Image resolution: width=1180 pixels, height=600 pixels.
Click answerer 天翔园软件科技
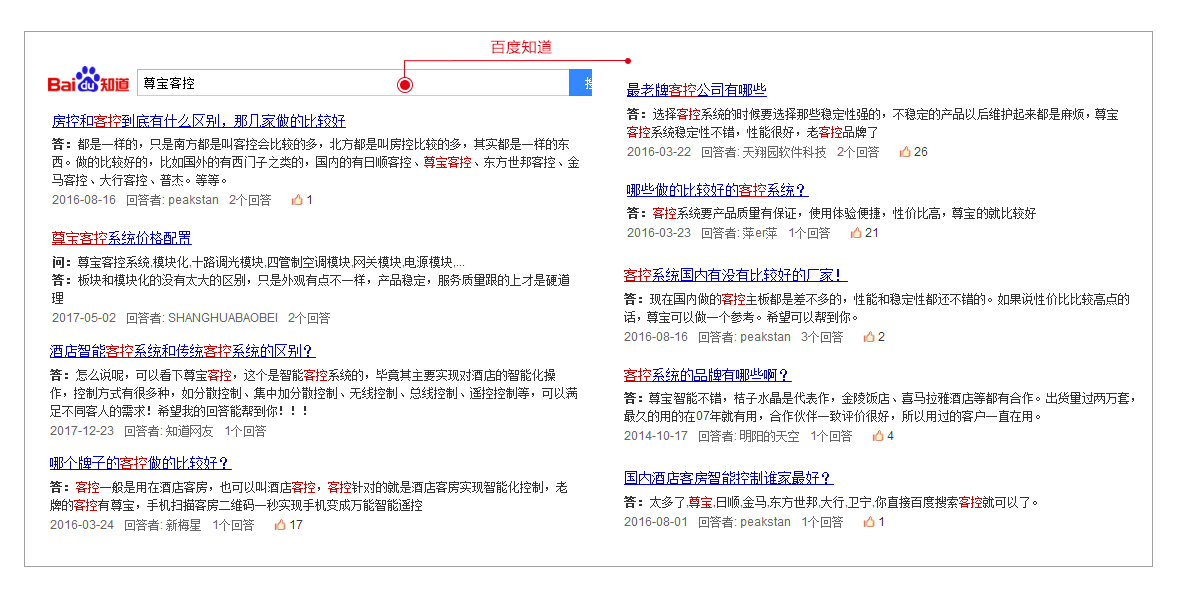tap(784, 151)
